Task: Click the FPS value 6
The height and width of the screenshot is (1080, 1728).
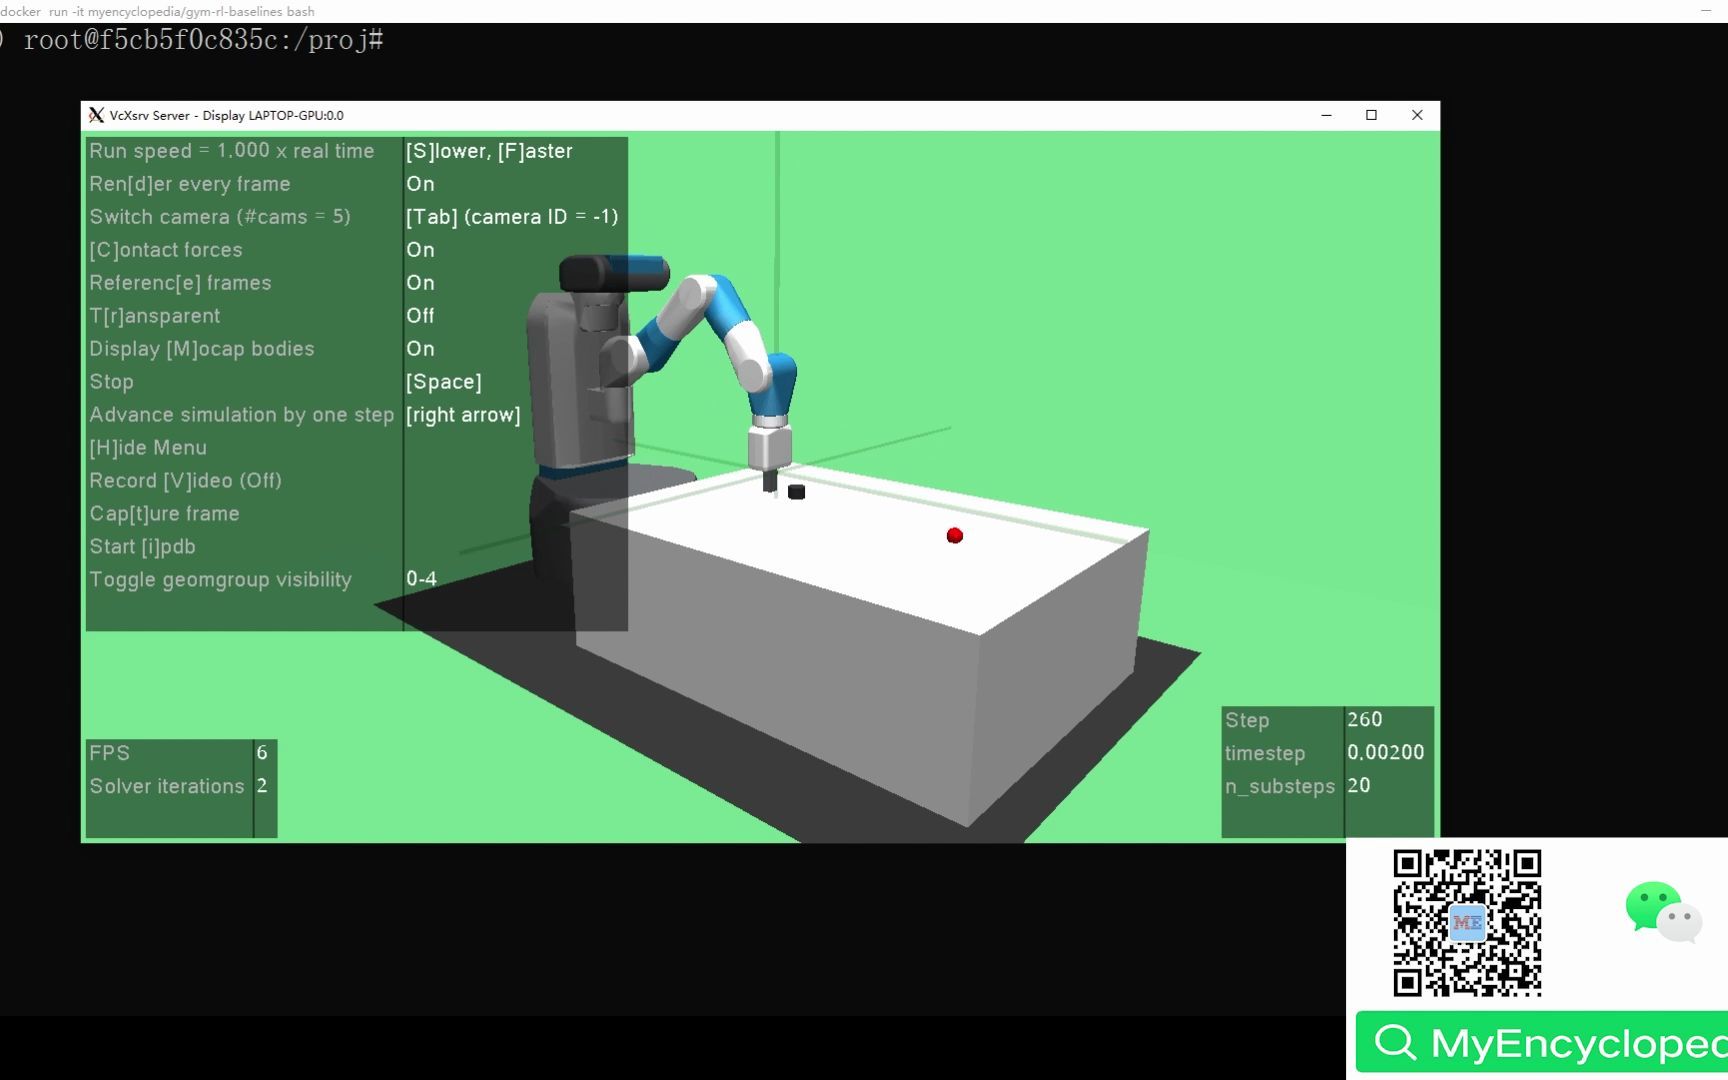Action: [262, 753]
